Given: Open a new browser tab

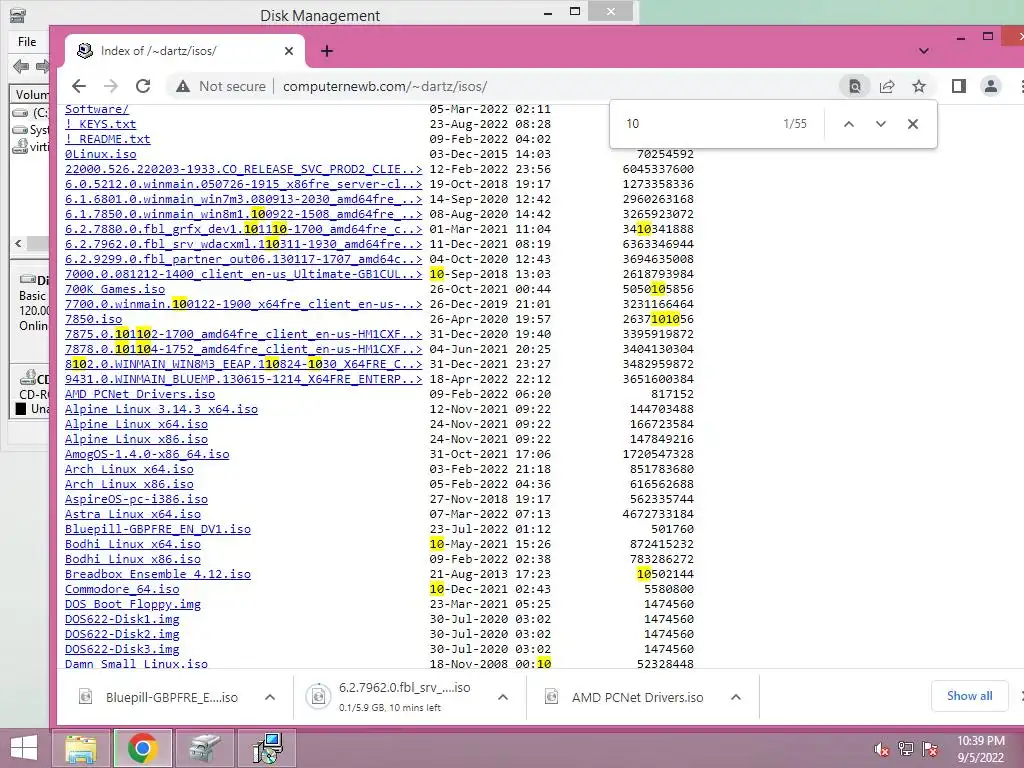Looking at the screenshot, I should tap(327, 51).
